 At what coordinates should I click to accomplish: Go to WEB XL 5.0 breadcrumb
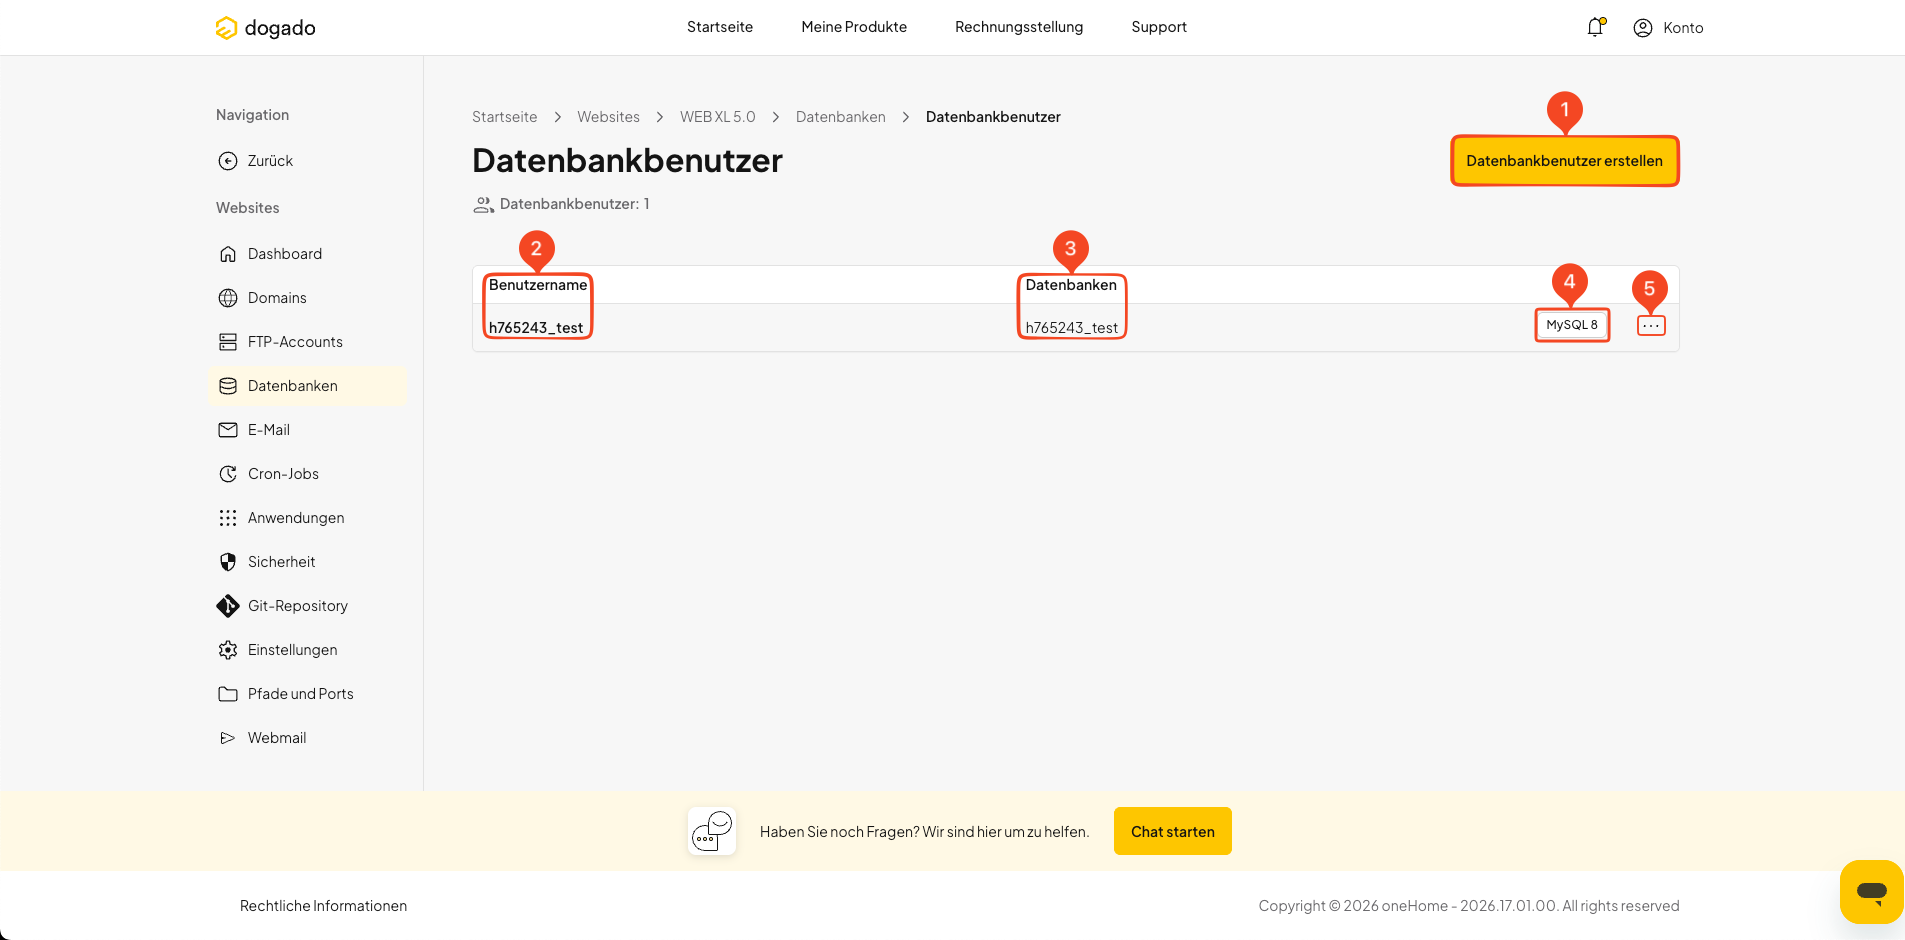(718, 117)
